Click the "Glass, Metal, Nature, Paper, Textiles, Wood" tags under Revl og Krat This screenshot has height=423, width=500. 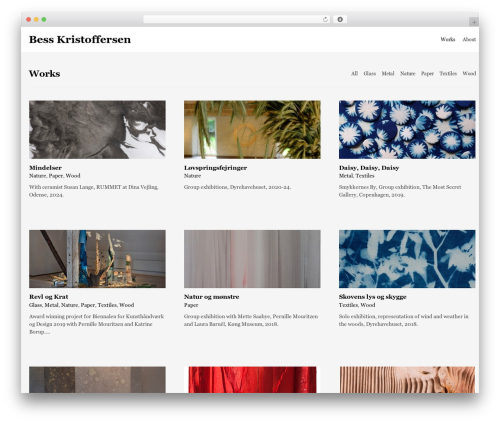82,305
